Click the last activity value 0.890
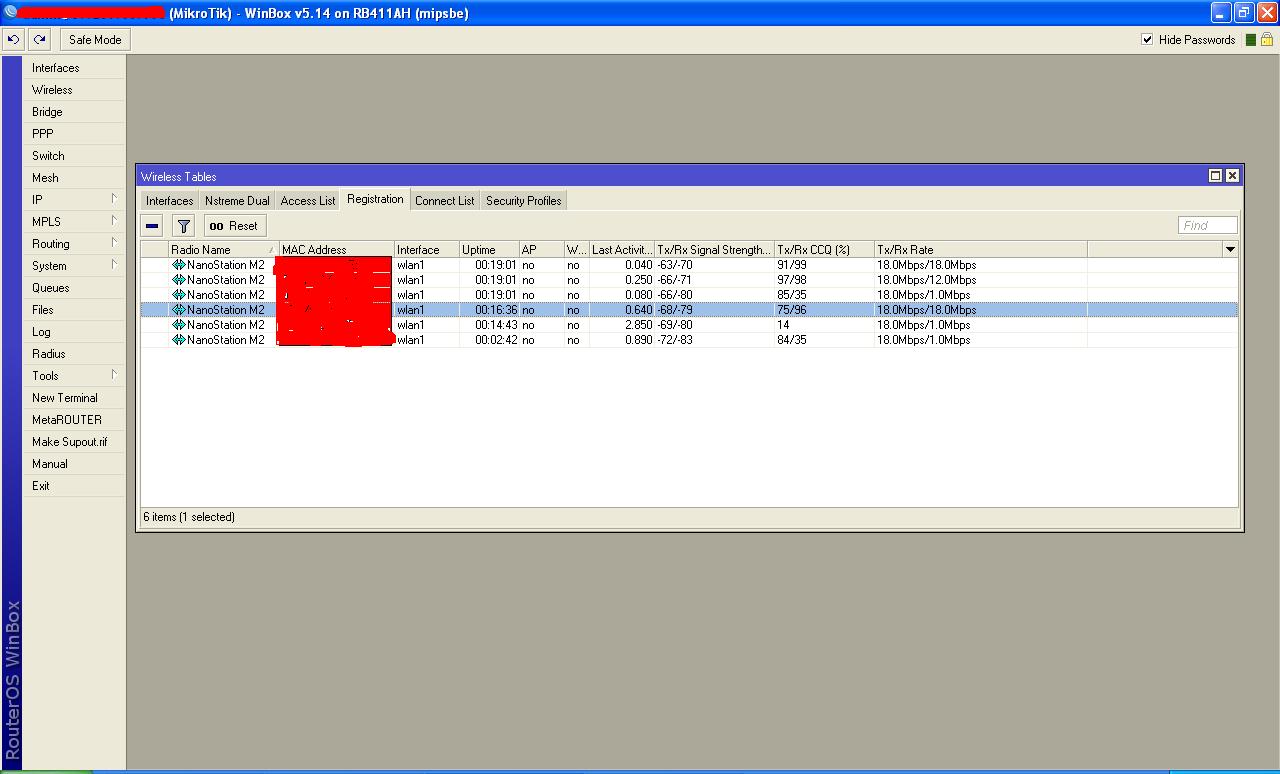The image size is (1280, 774). (638, 340)
